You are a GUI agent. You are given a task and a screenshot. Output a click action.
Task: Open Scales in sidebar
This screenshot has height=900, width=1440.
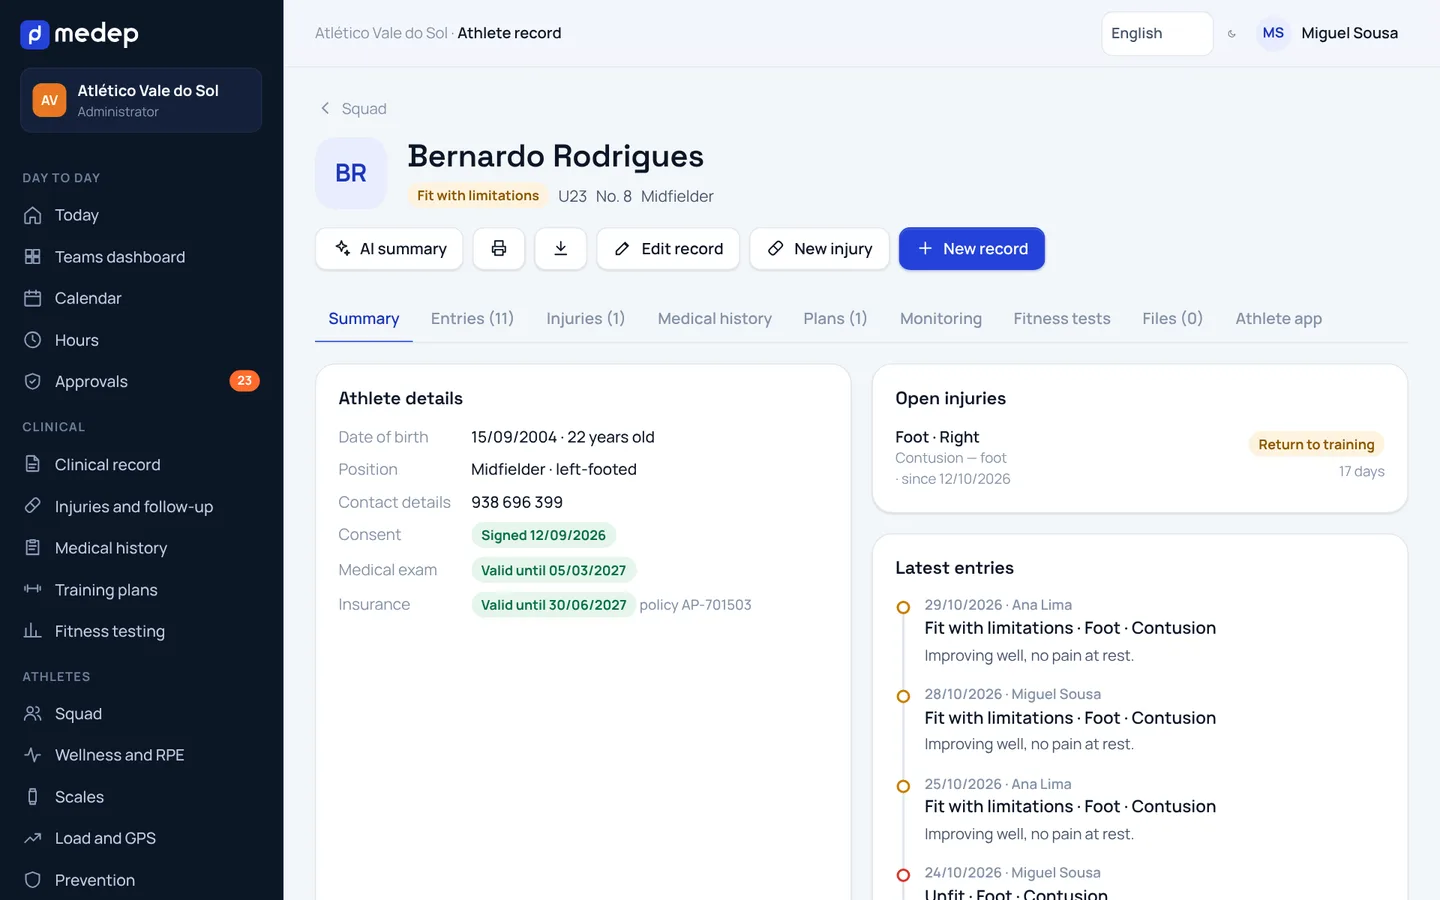141,797
